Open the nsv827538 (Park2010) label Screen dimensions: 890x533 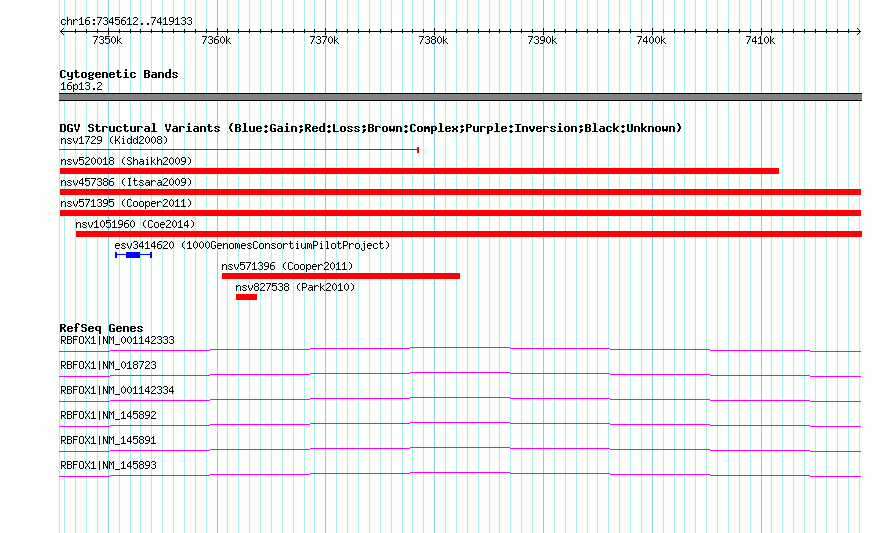point(295,287)
